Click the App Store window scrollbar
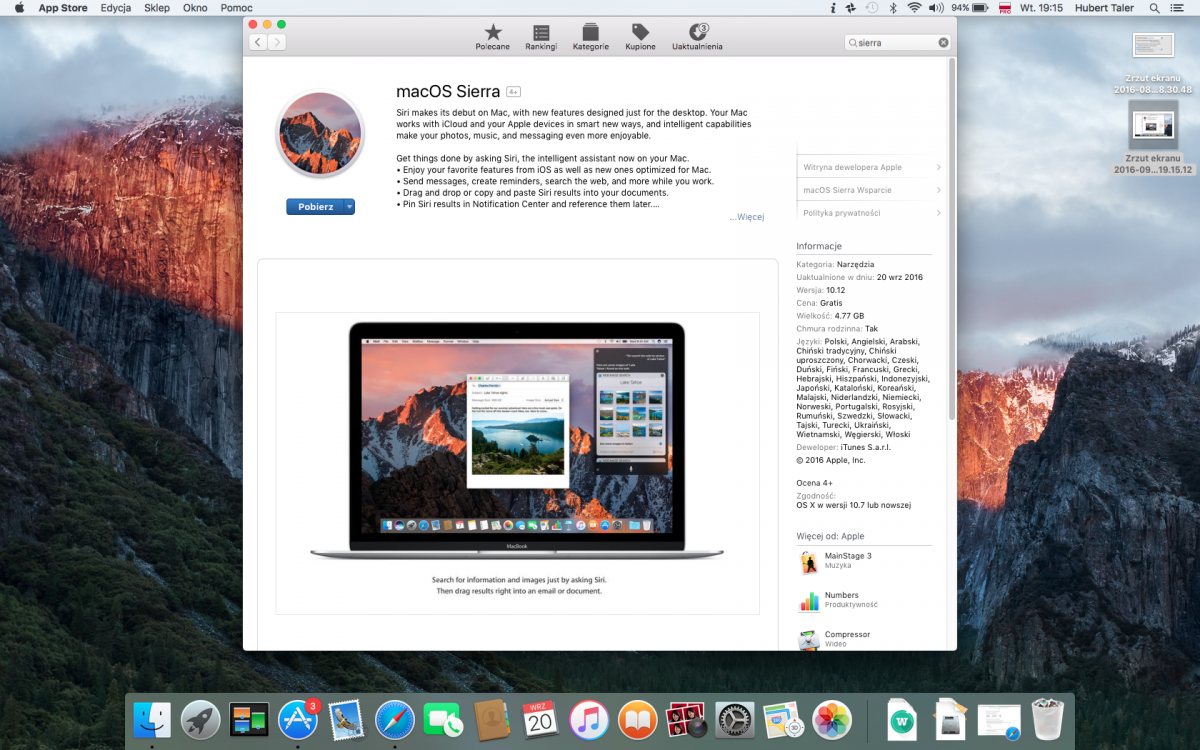The width and height of the screenshot is (1200, 750). 952,240
